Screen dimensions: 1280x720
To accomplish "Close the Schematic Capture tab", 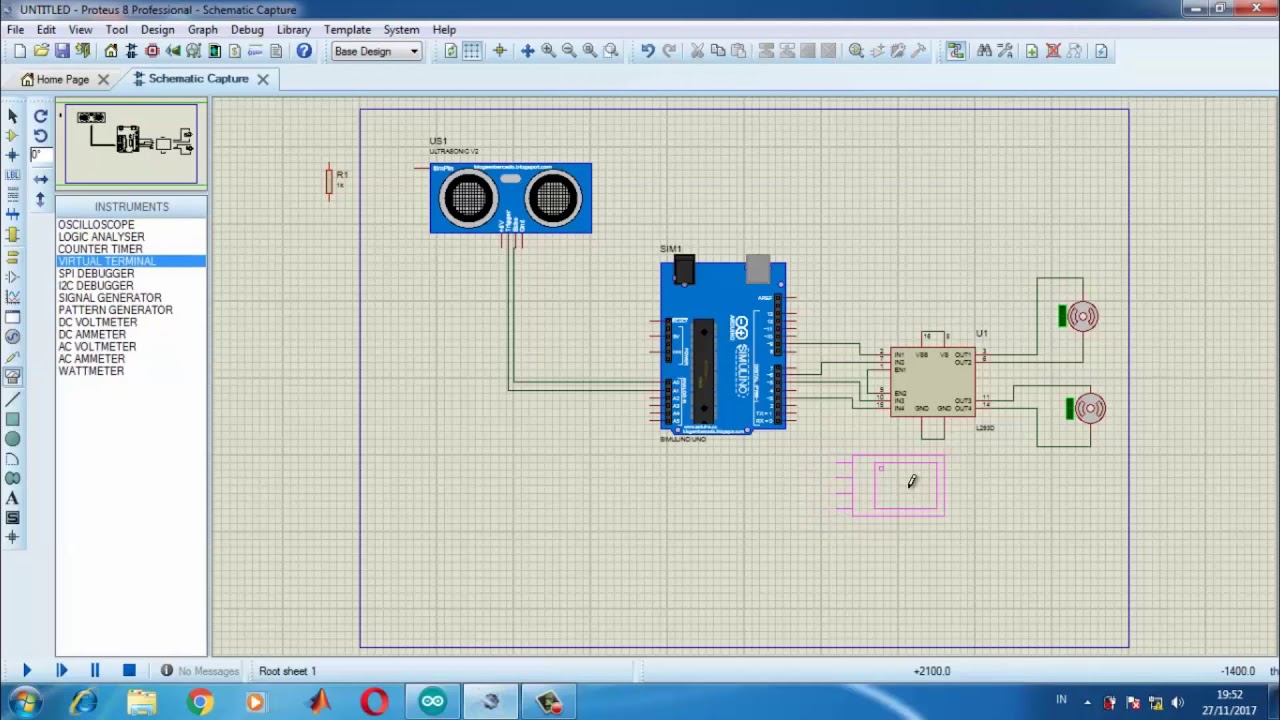I will click(263, 79).
